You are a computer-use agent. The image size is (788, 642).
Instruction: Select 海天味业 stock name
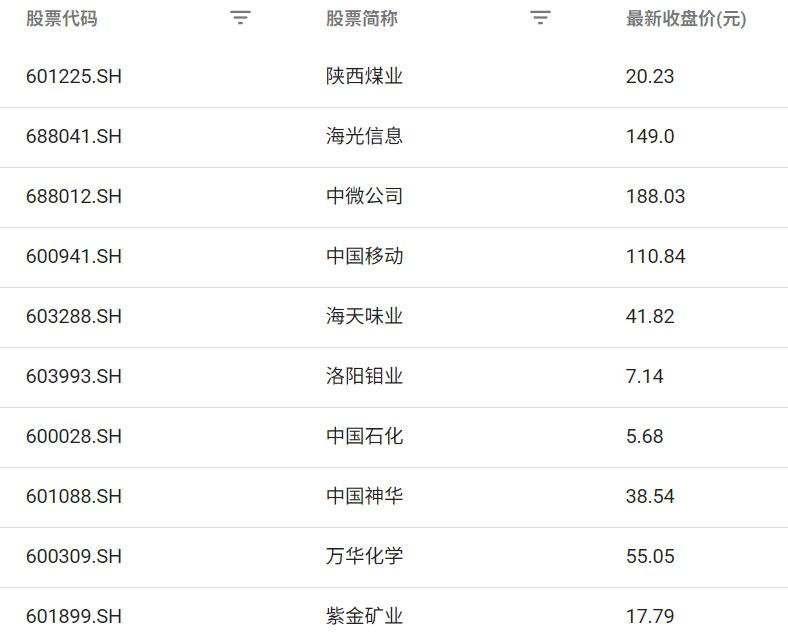click(364, 317)
